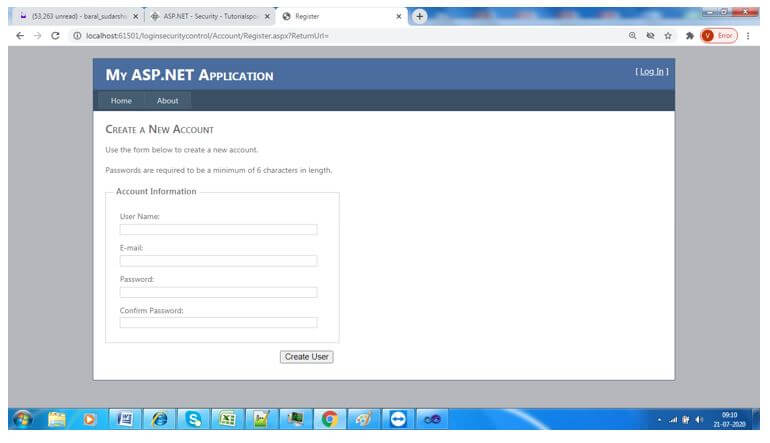Open the Windows Start menu
Image resolution: width=770 pixels, height=443 pixels.
23,419
